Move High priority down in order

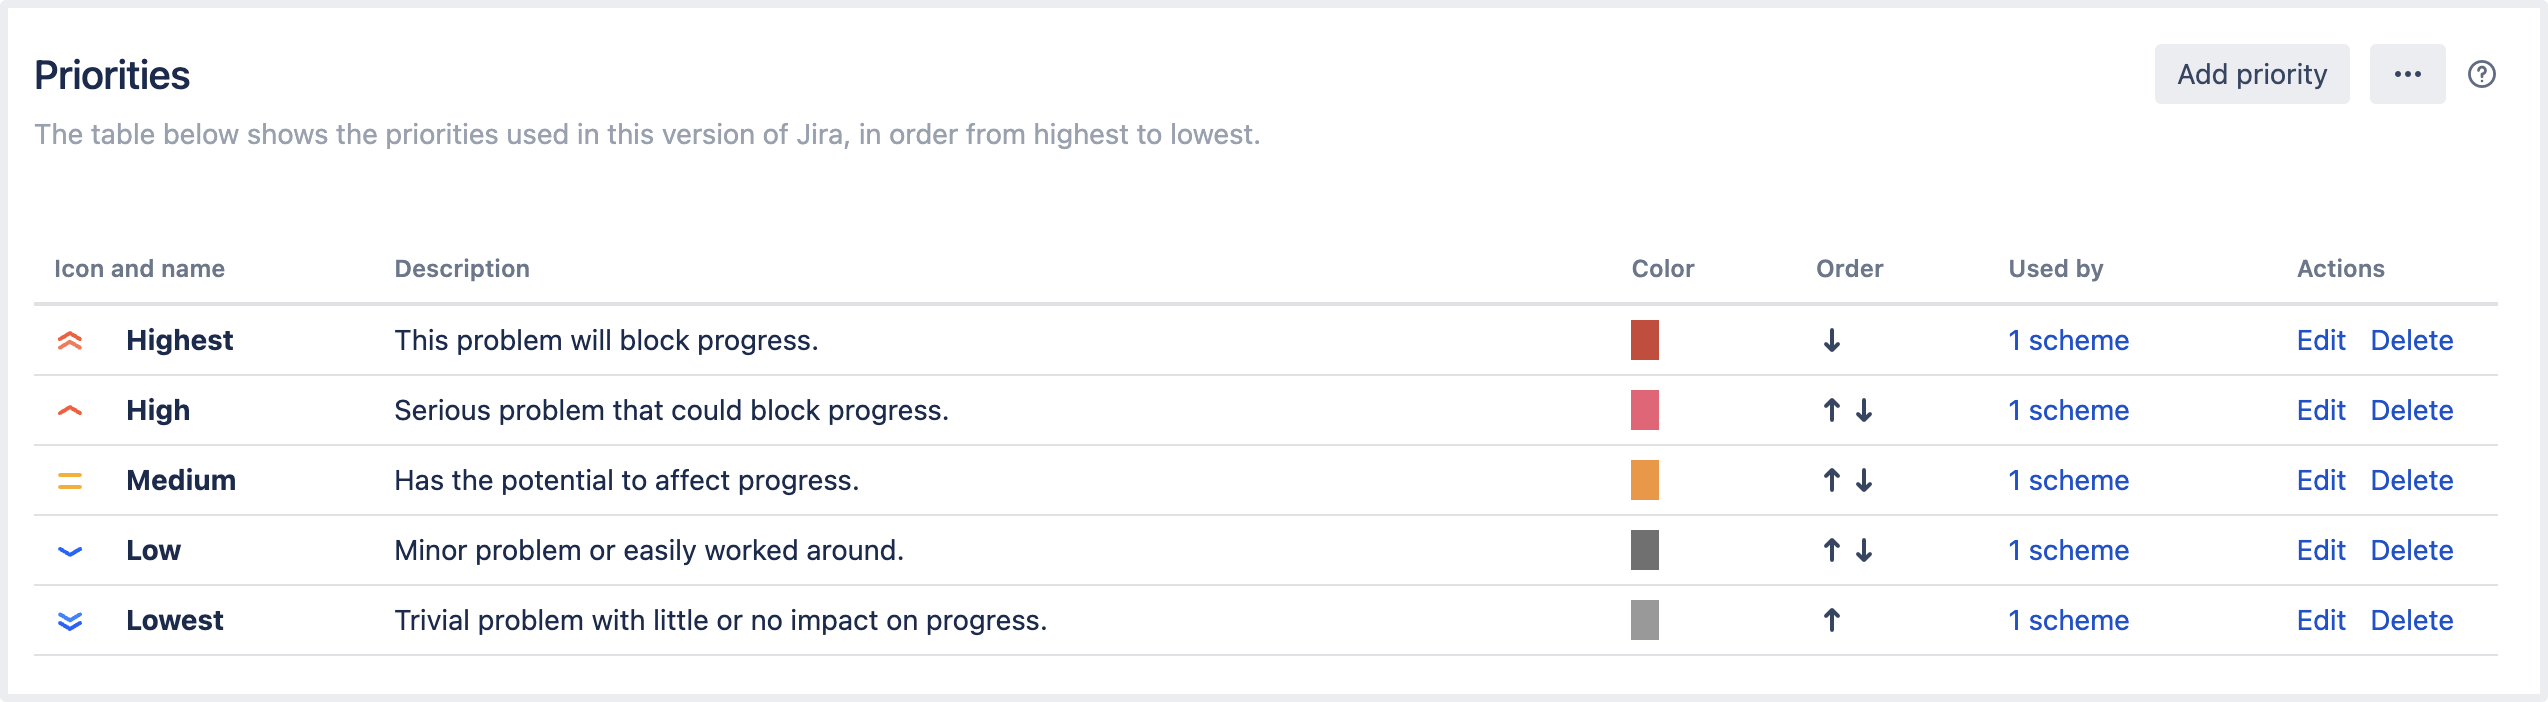coord(1864,411)
